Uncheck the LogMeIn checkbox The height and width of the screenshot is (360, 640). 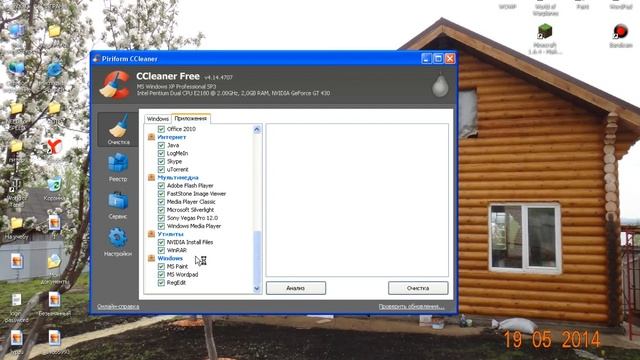[161, 153]
